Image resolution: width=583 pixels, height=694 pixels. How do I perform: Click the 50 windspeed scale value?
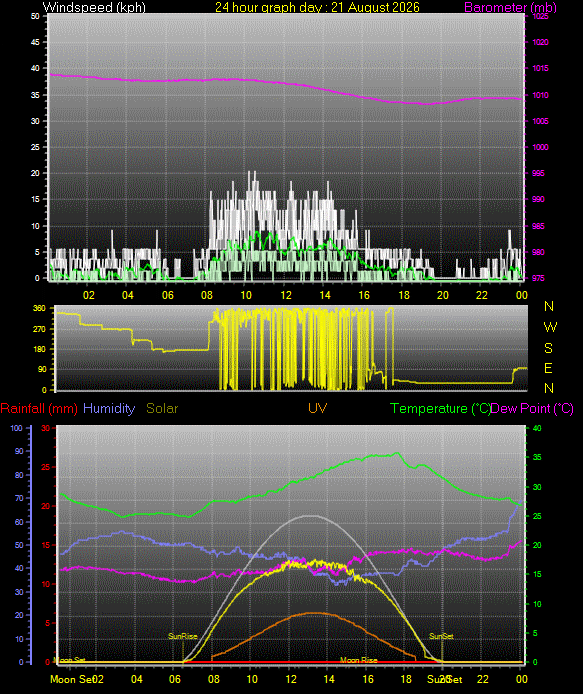tap(35, 16)
